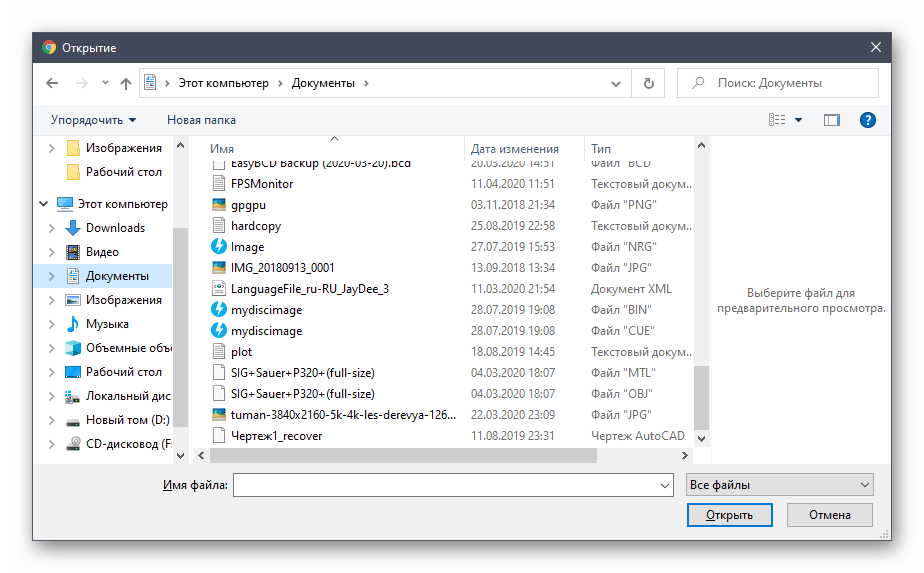Image resolution: width=924 pixels, height=573 pixels.
Task: Open the Все файлы file type dropdown
Action: coord(779,485)
